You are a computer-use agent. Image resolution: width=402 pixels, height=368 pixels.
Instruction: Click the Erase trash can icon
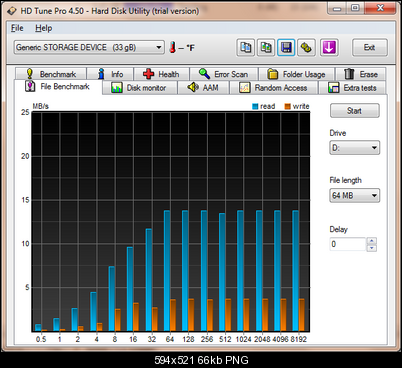(349, 74)
